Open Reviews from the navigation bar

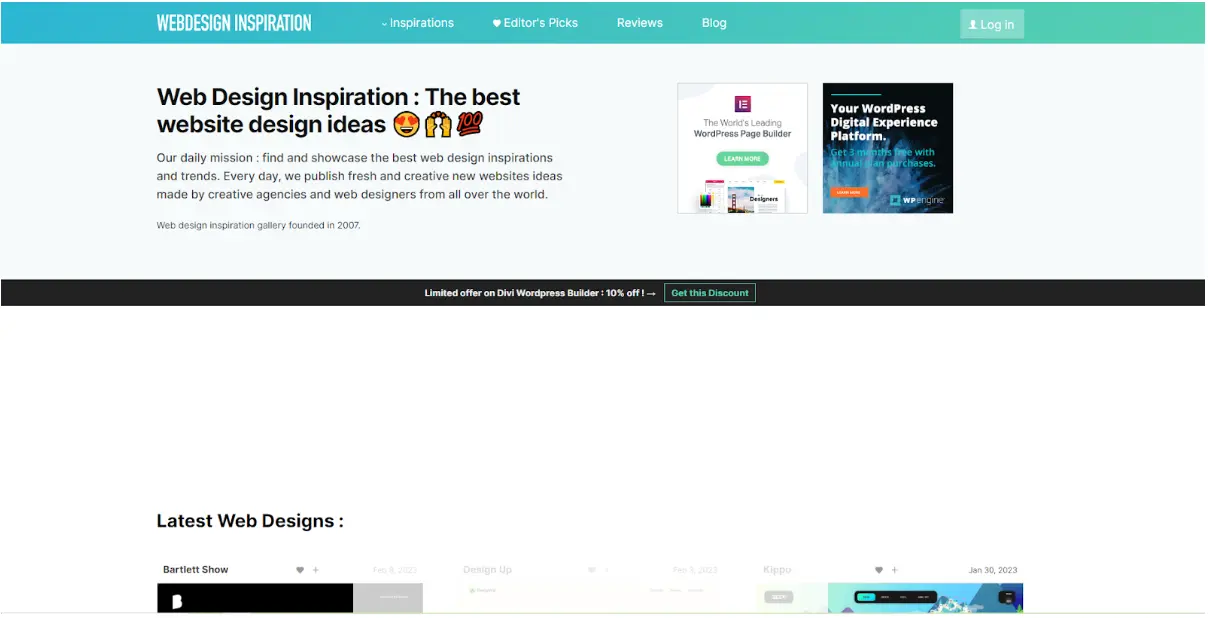pos(639,22)
